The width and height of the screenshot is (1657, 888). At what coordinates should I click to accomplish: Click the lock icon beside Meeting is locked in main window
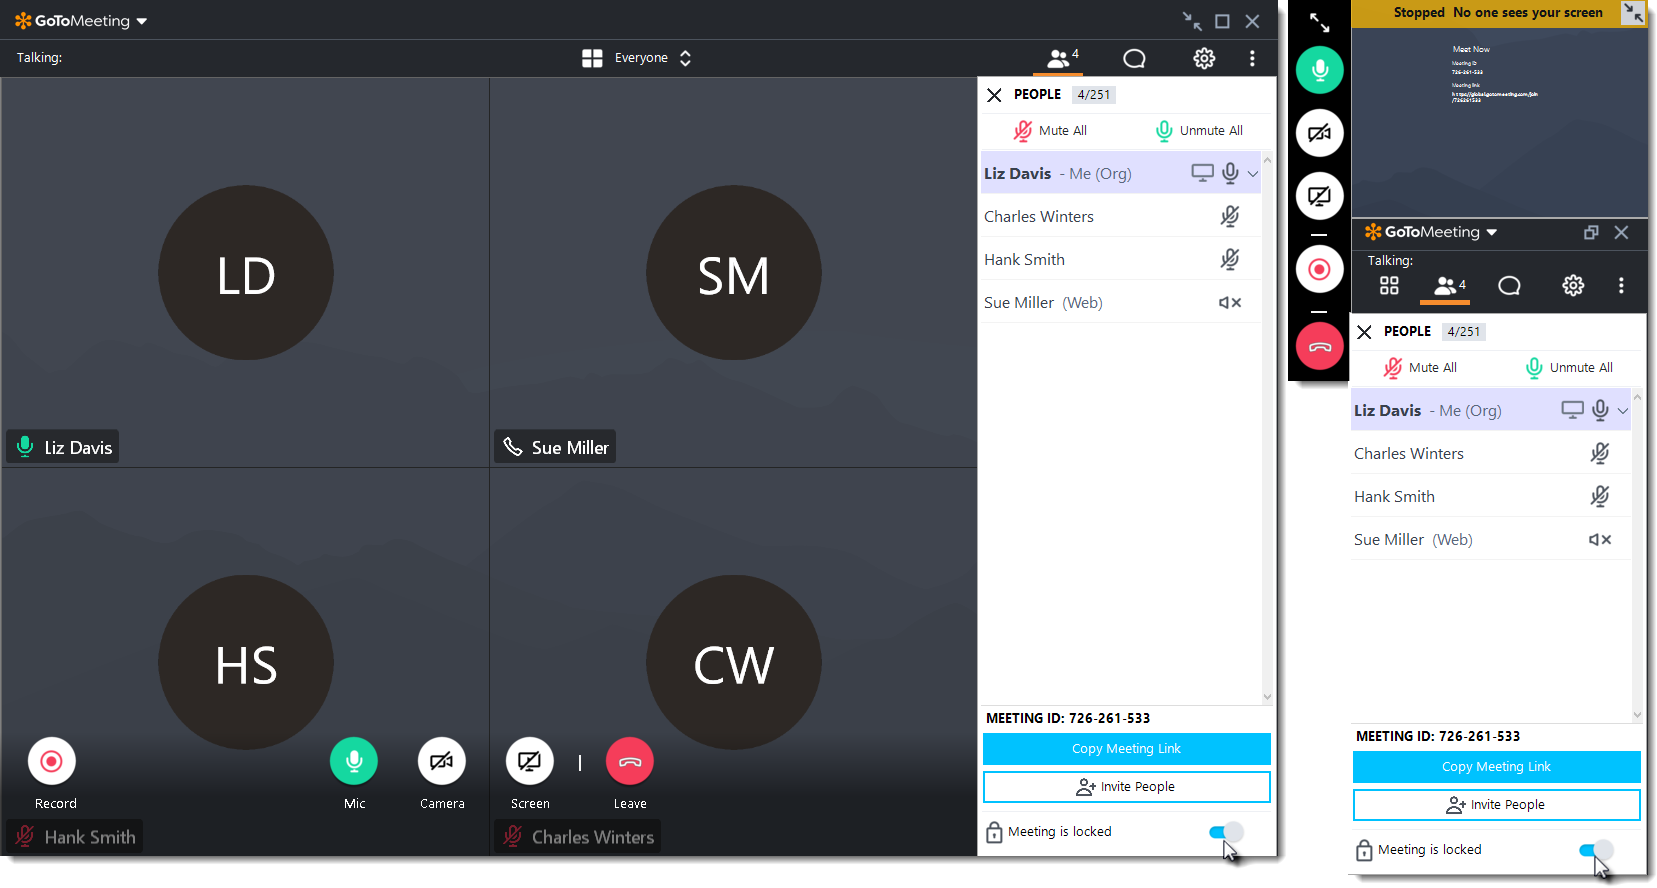994,832
